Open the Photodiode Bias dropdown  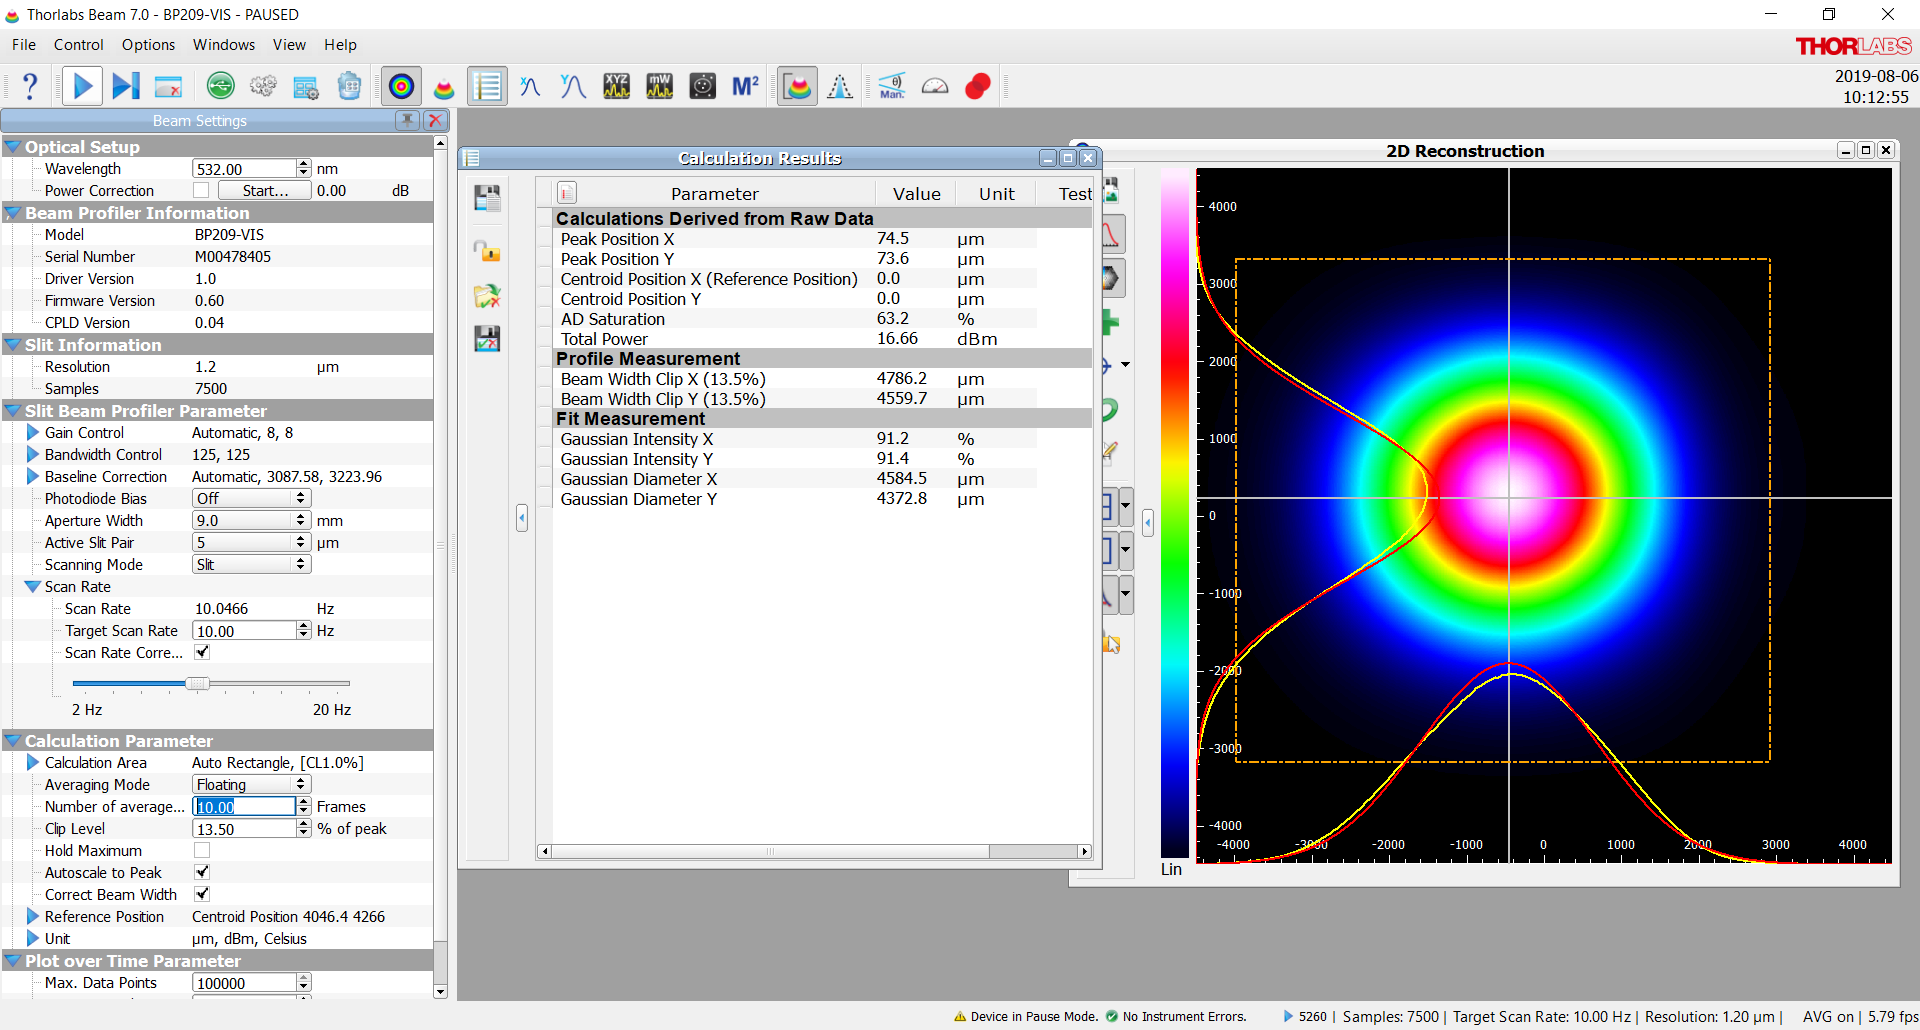(251, 498)
